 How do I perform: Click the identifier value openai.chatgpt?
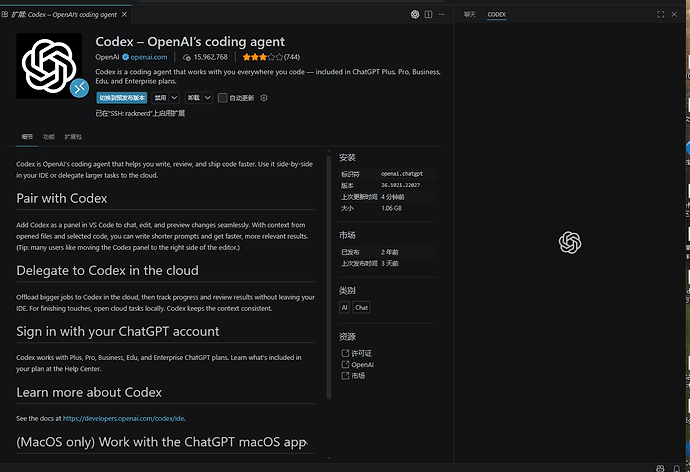402,174
